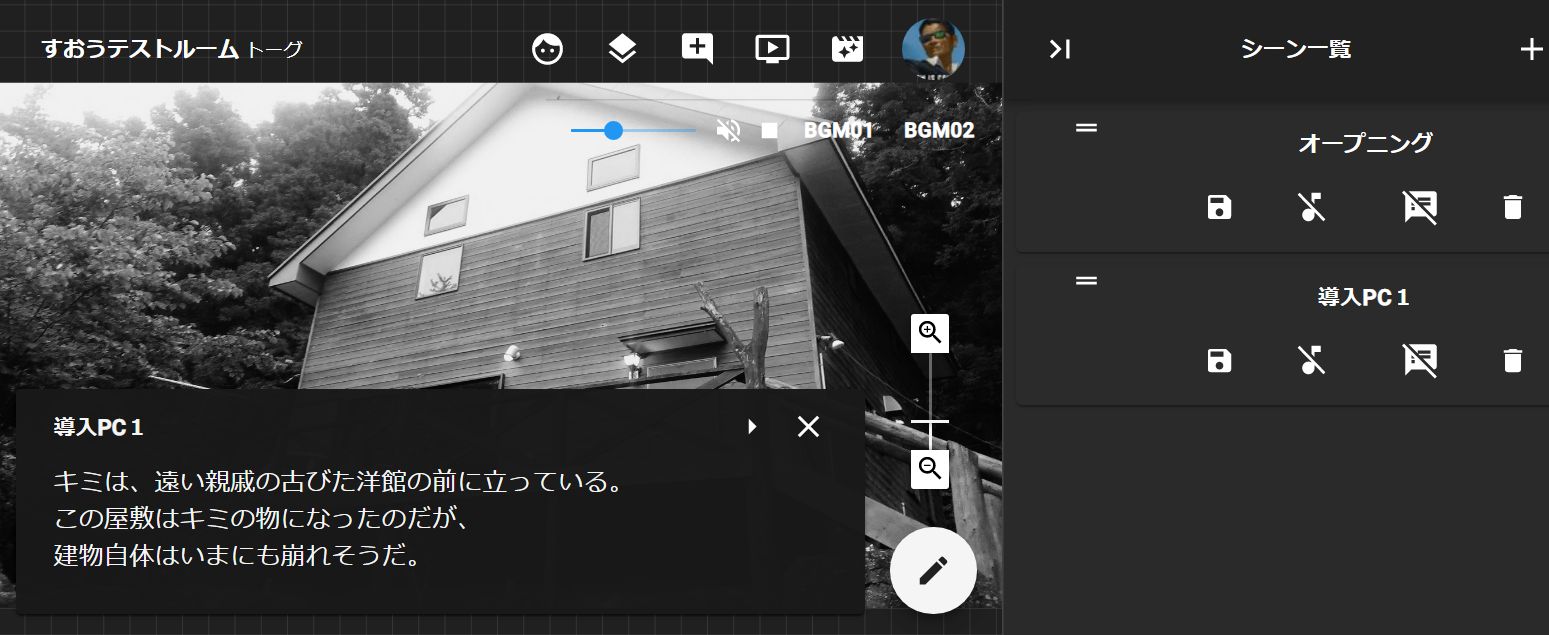The image size is (1549, 635).
Task: Collapse the scene list side panel
Action: pyautogui.click(x=1060, y=49)
